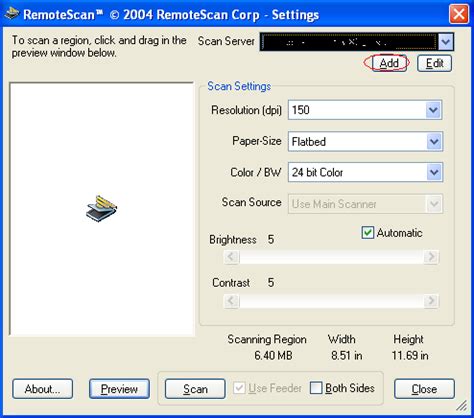Click the '8.51 in' width value

[x=347, y=355]
